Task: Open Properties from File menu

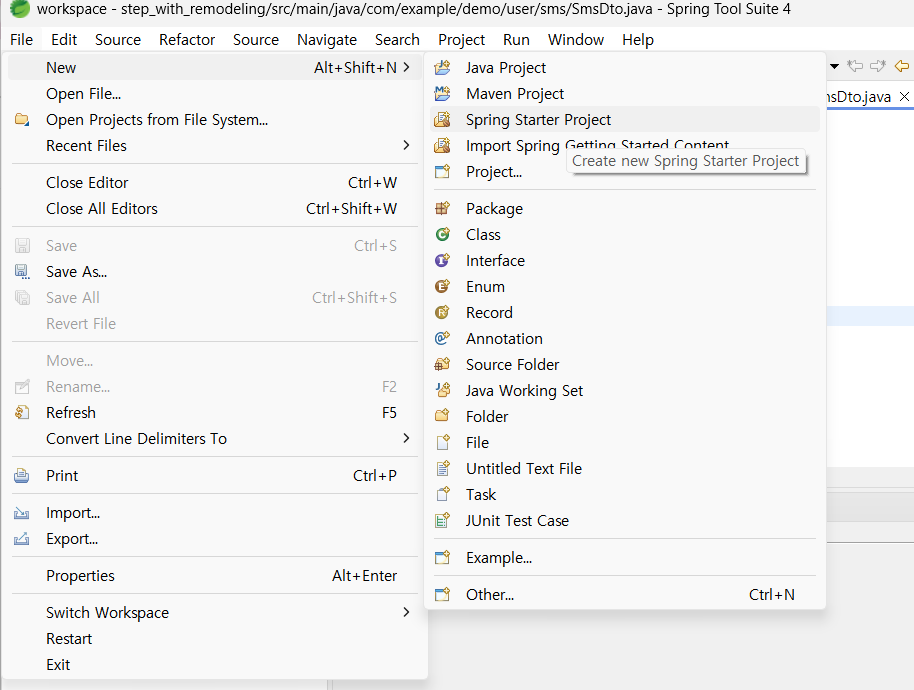Action: [214, 576]
